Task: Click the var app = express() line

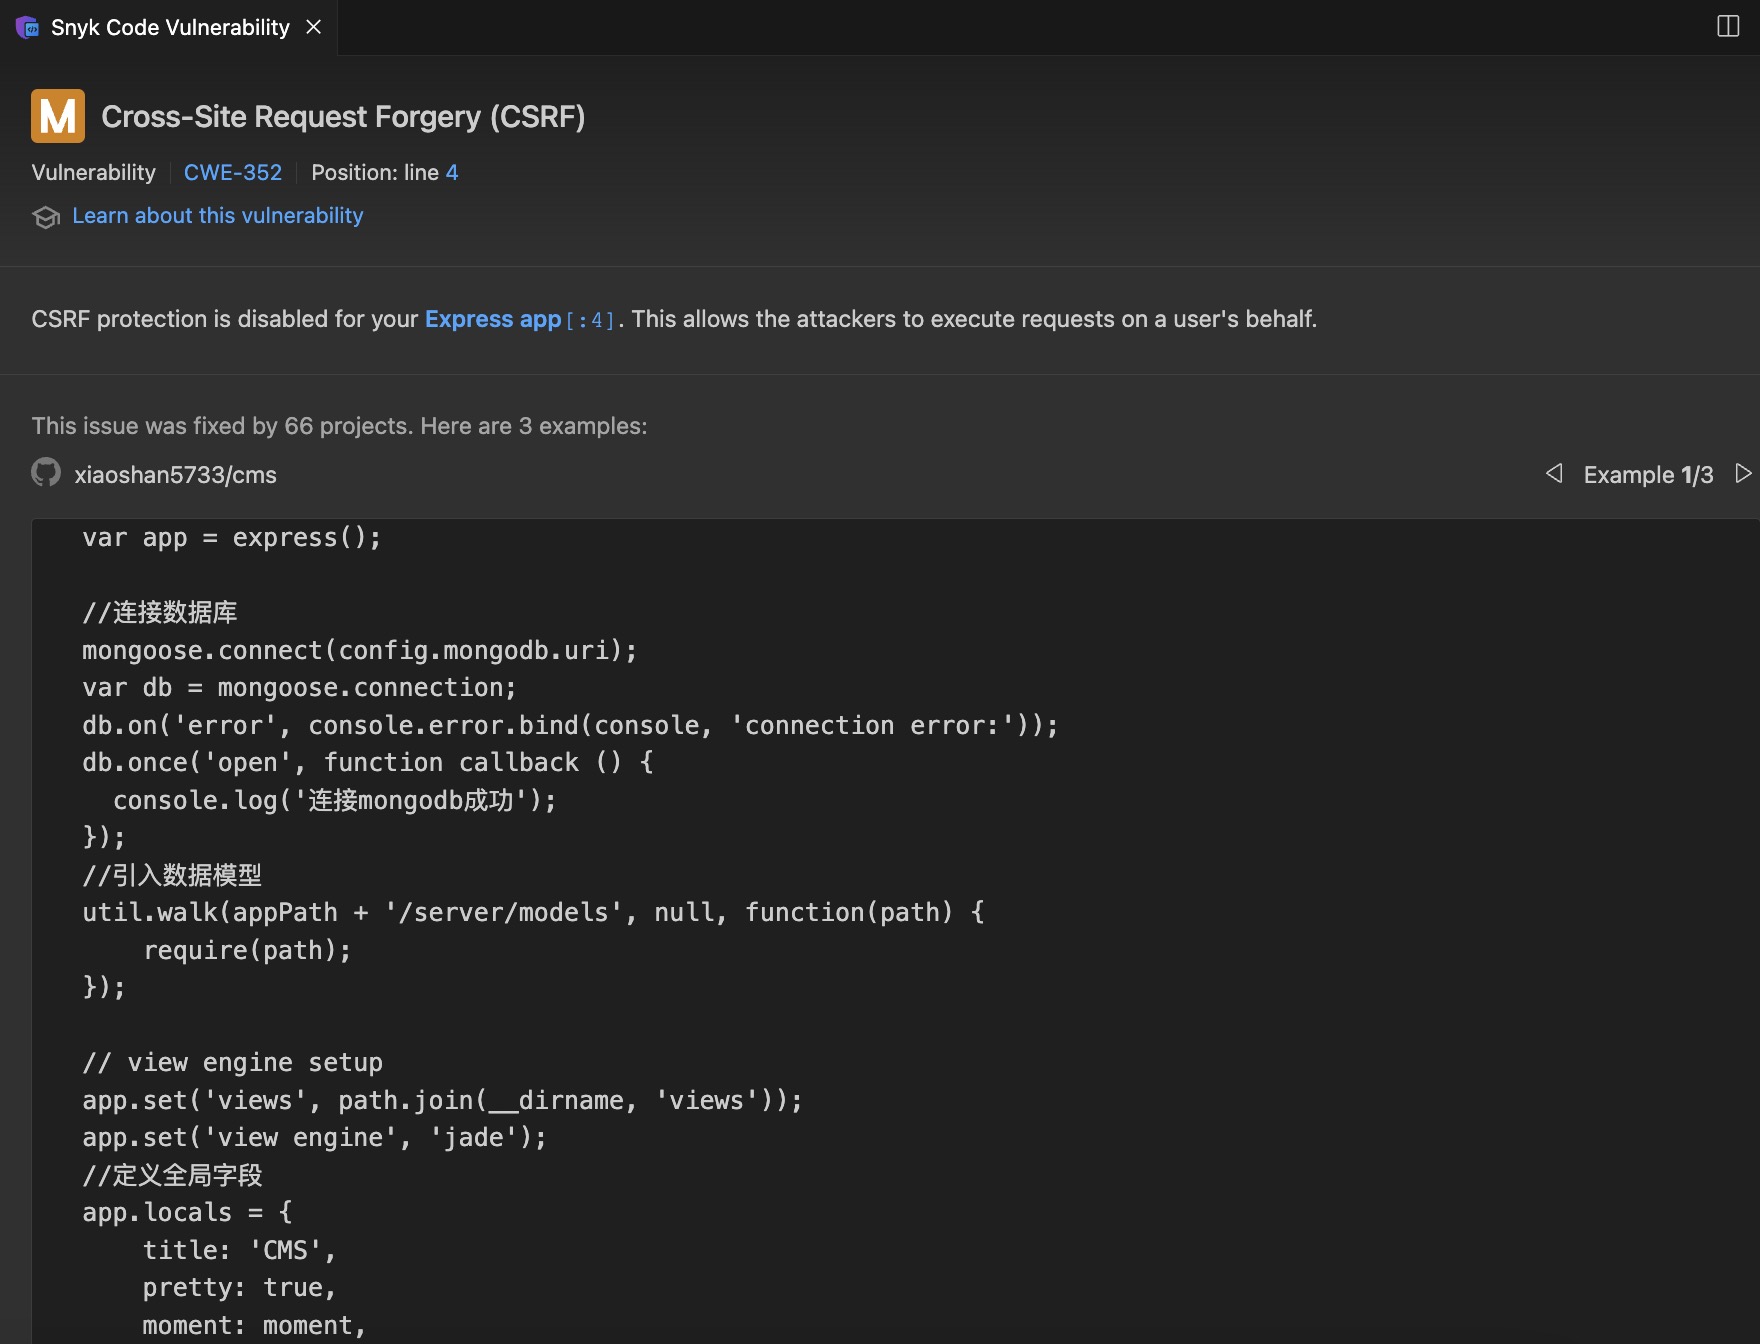Action: click(232, 538)
